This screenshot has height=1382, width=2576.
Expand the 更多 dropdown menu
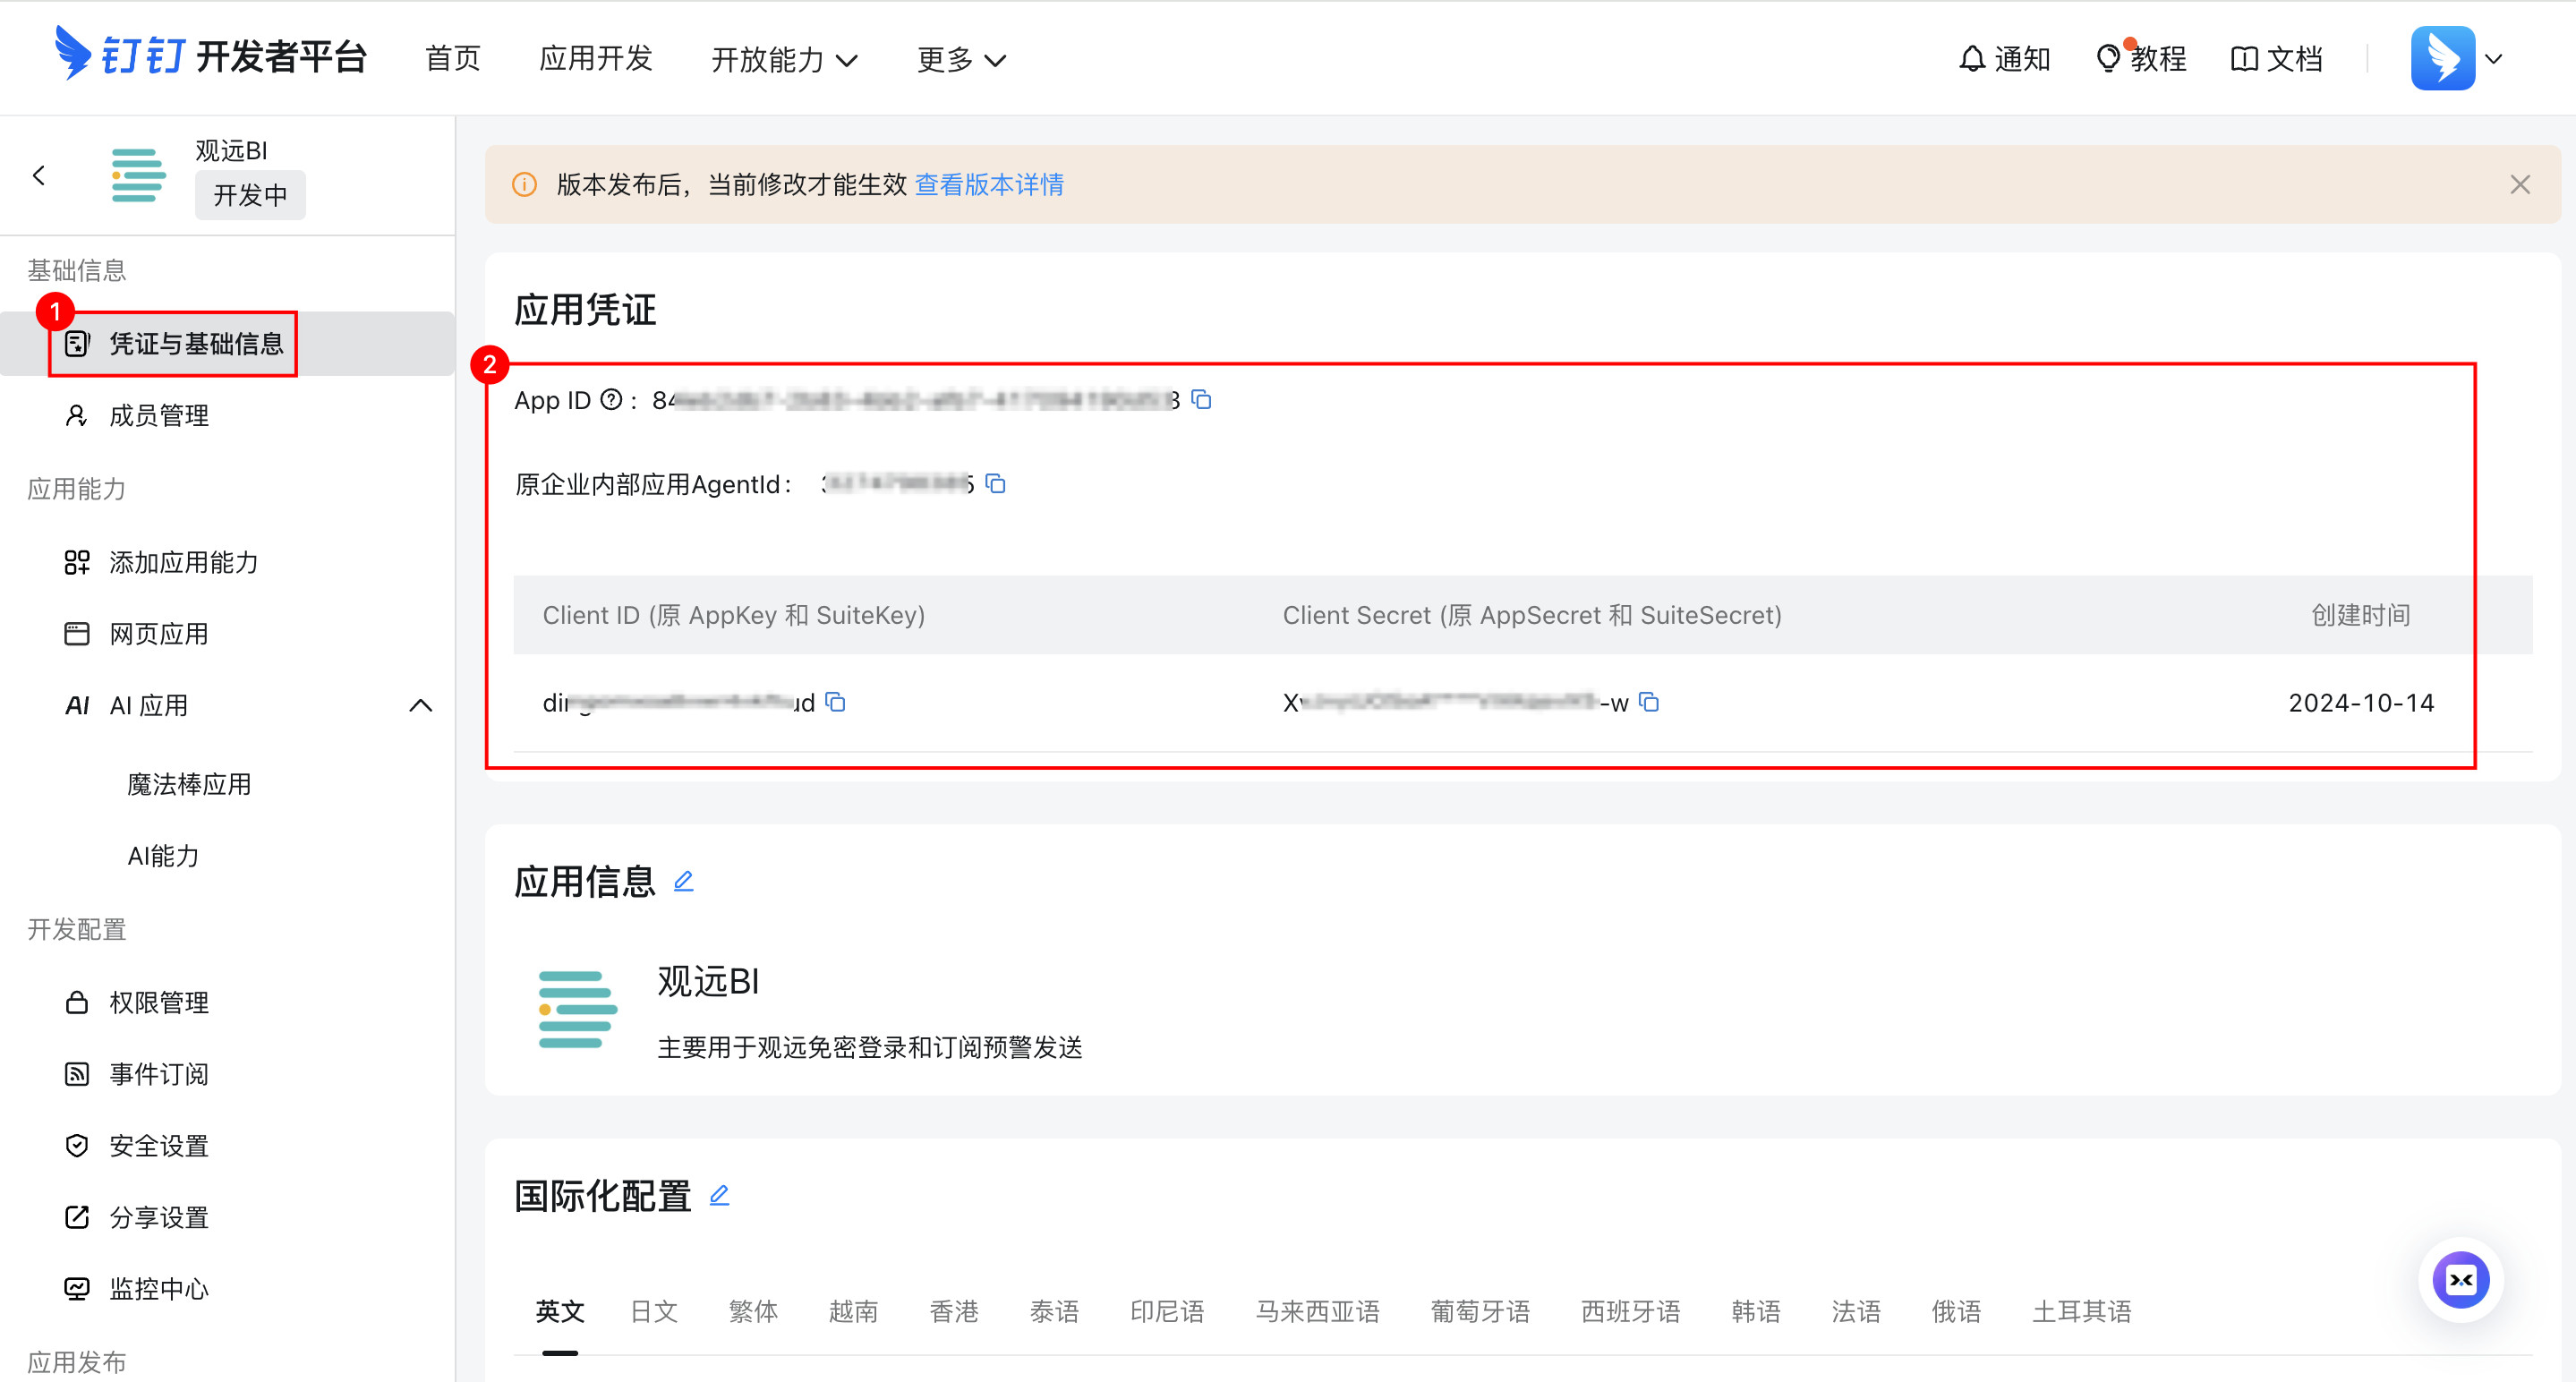pos(960,60)
